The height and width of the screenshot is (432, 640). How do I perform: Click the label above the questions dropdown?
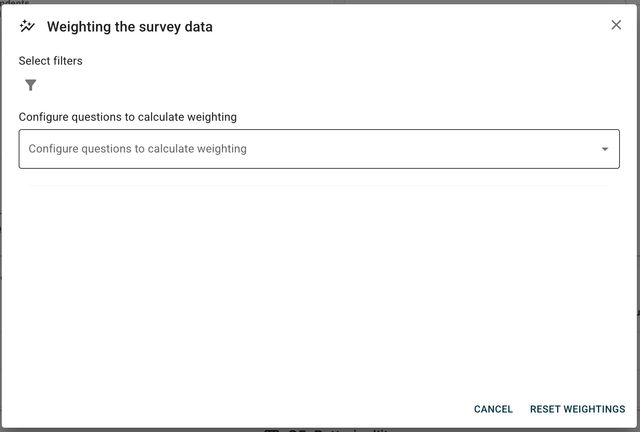[127, 117]
